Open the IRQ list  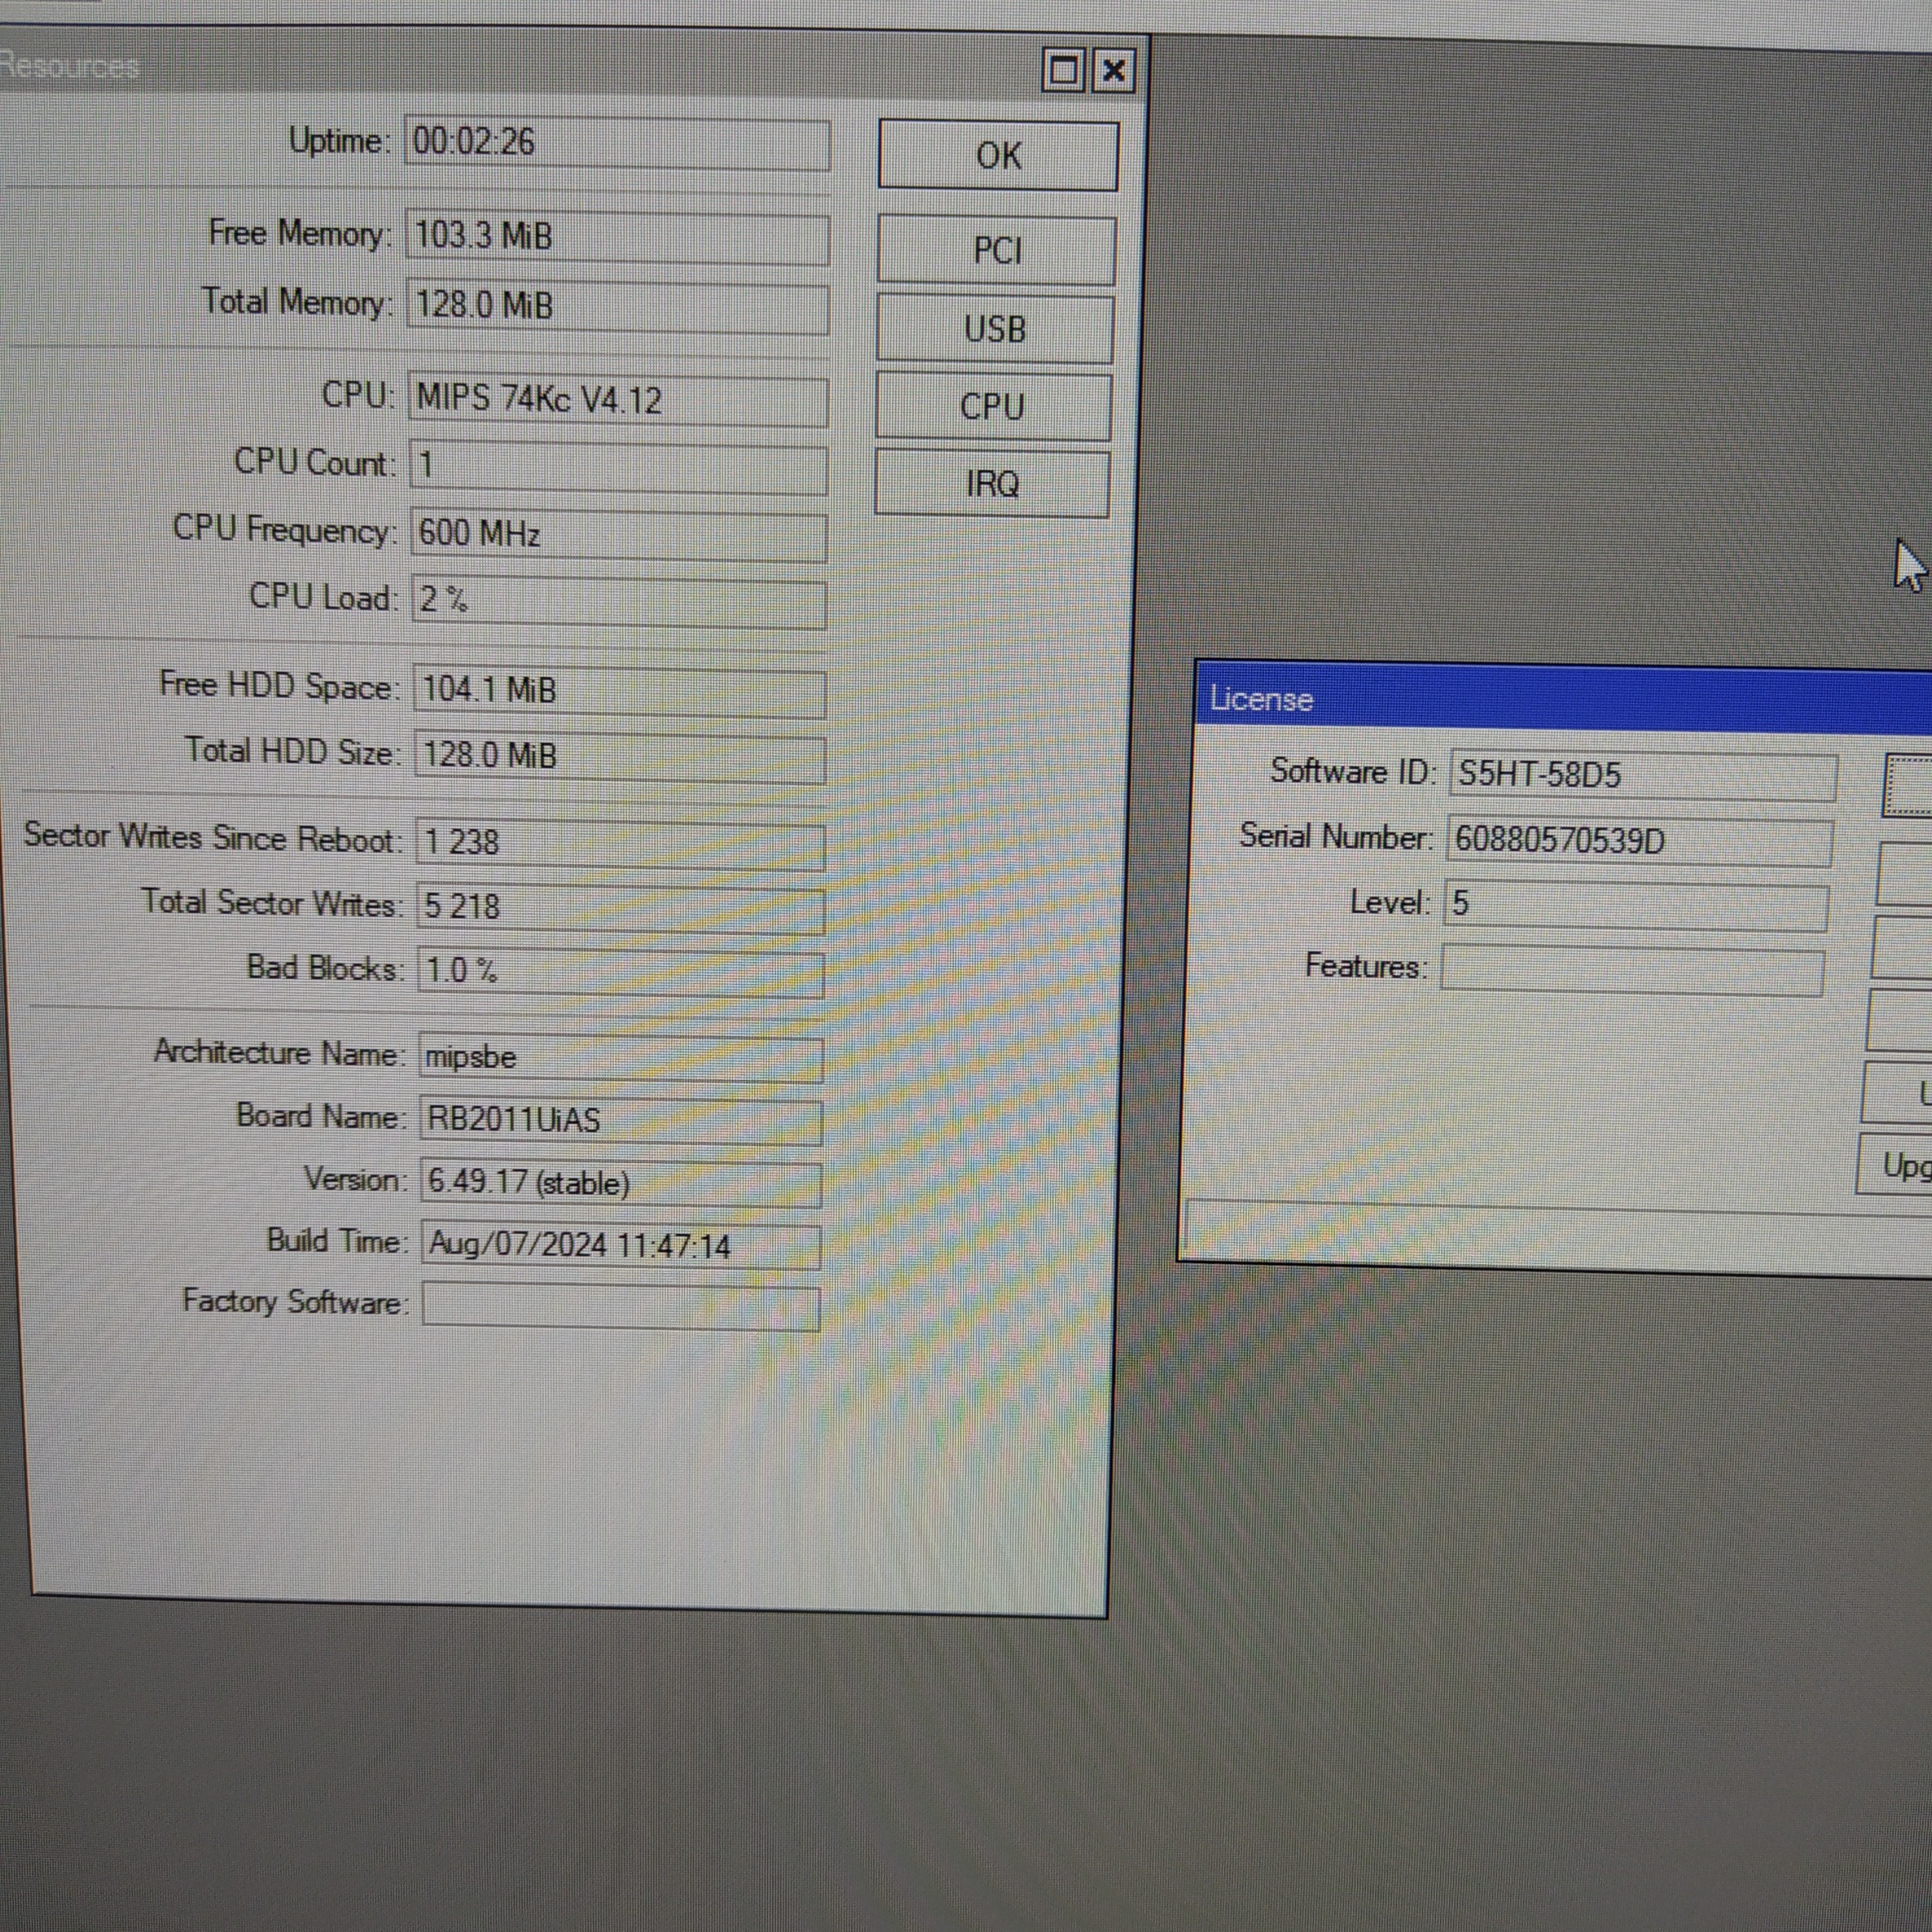[992, 485]
